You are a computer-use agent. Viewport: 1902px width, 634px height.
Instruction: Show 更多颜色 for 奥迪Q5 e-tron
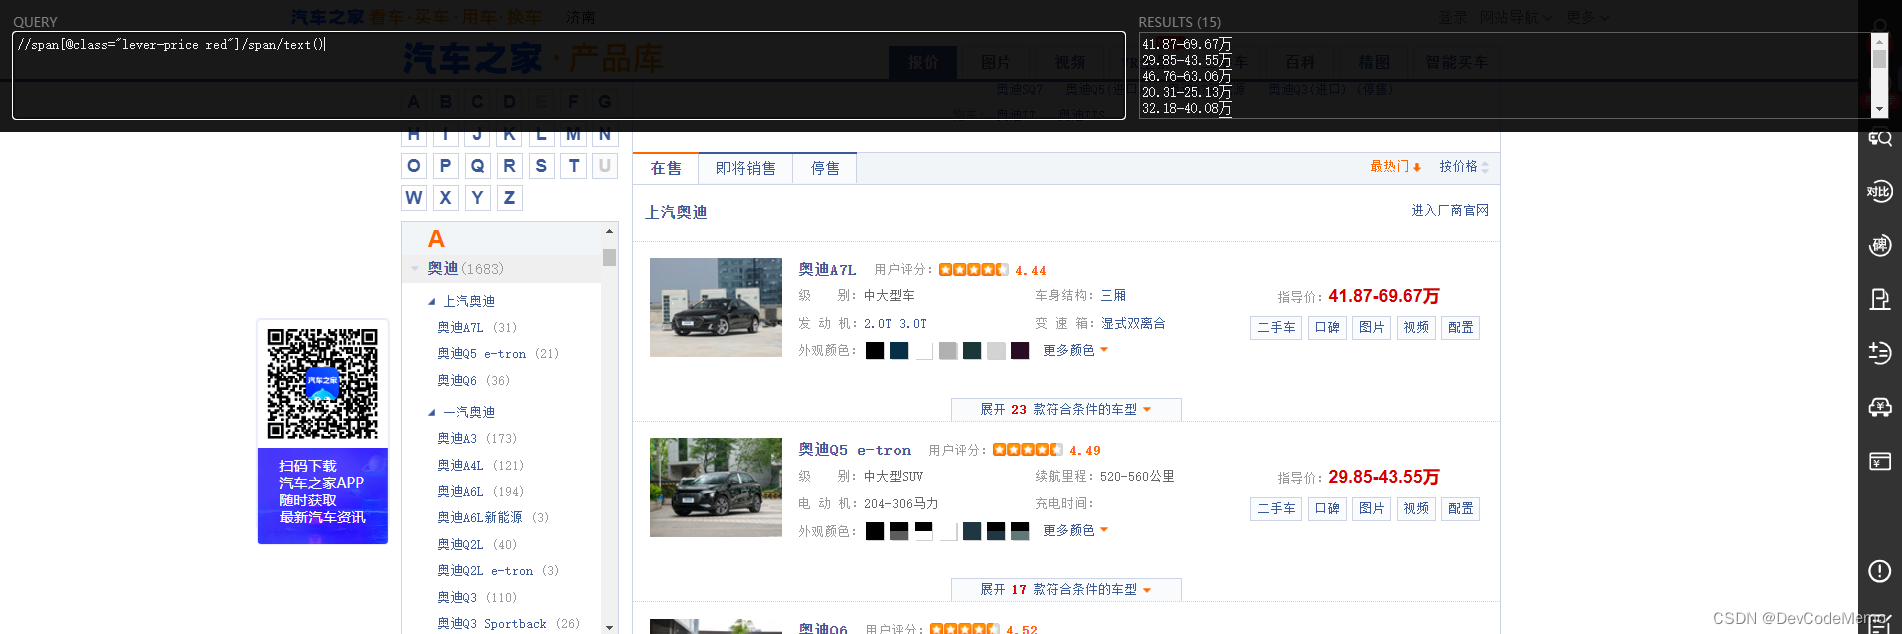(1075, 531)
